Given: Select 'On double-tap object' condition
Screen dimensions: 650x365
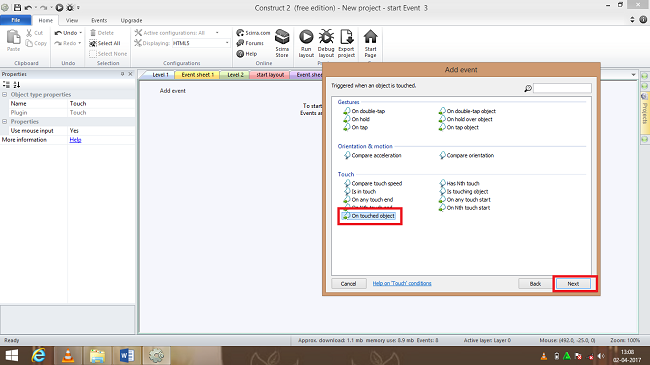Looking at the screenshot, I should point(467,111).
